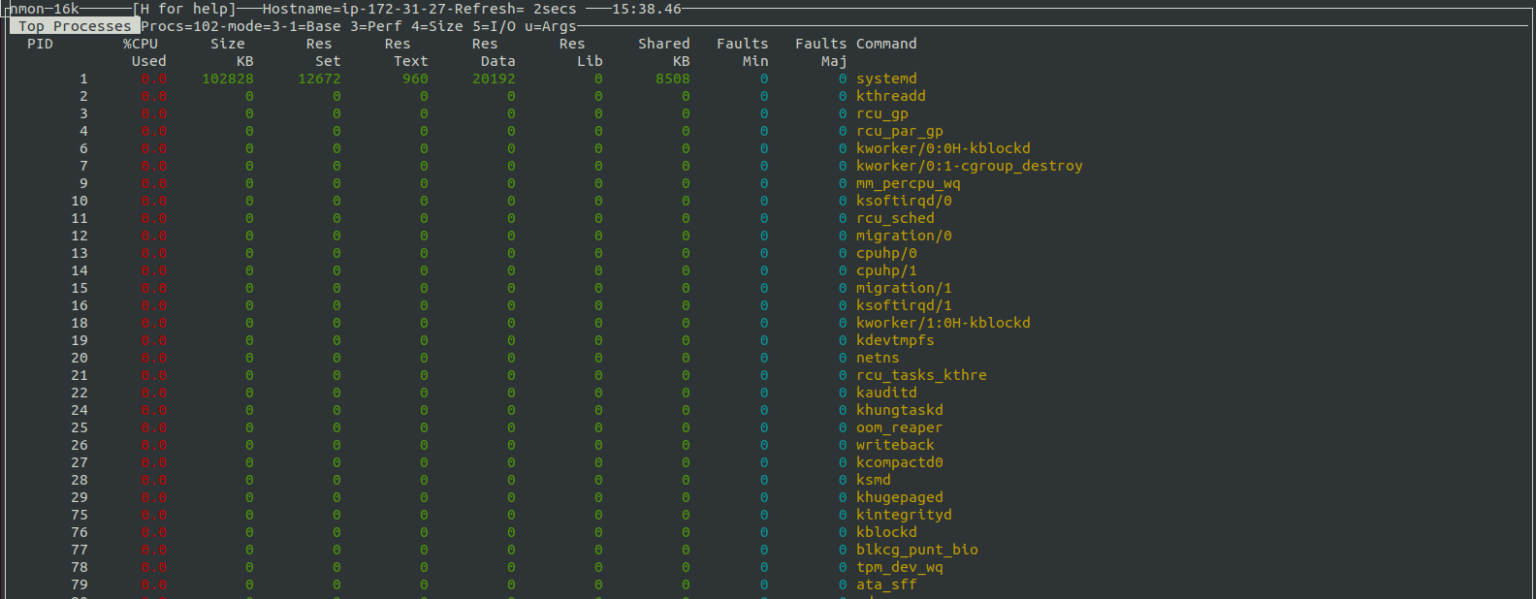1536x599 pixels.
Task: Click the PID column header
Action: [x=40, y=44]
